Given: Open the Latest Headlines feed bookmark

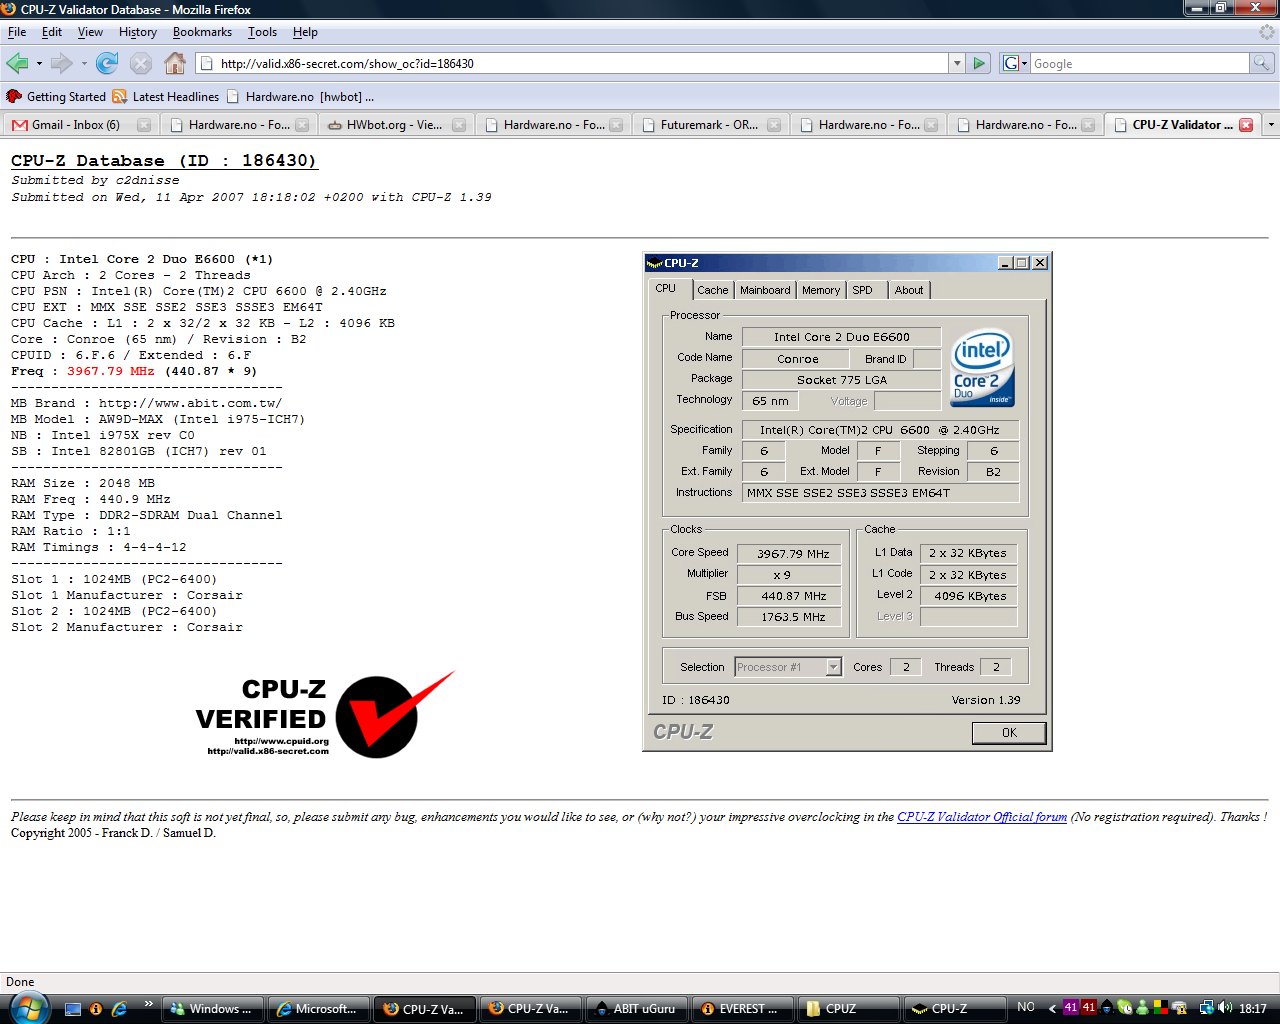Looking at the screenshot, I should click(x=166, y=97).
